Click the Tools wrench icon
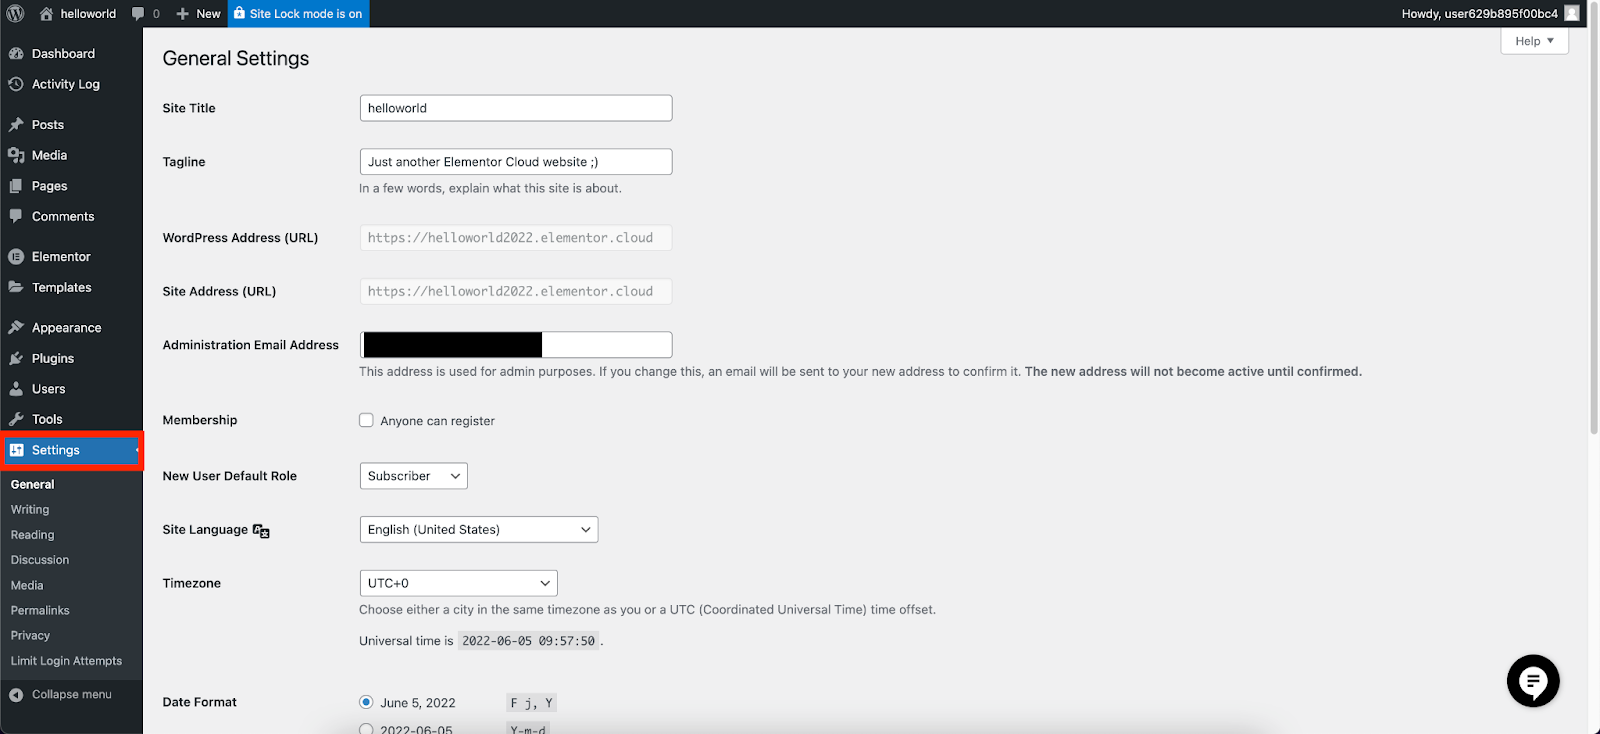The height and width of the screenshot is (734, 1600). click(16, 419)
